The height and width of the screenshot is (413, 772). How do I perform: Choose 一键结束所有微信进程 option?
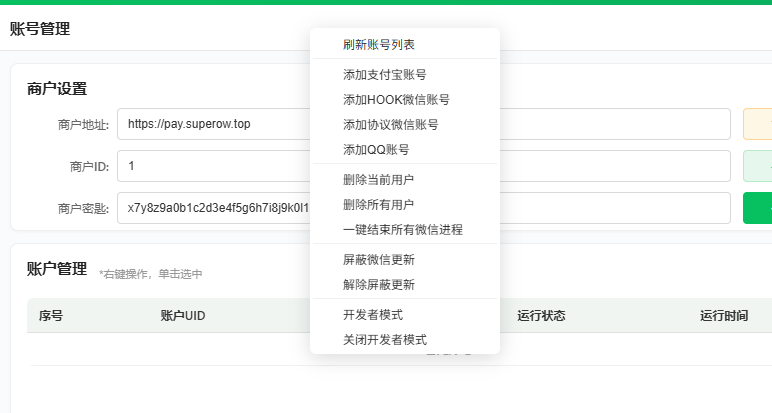pos(405,230)
